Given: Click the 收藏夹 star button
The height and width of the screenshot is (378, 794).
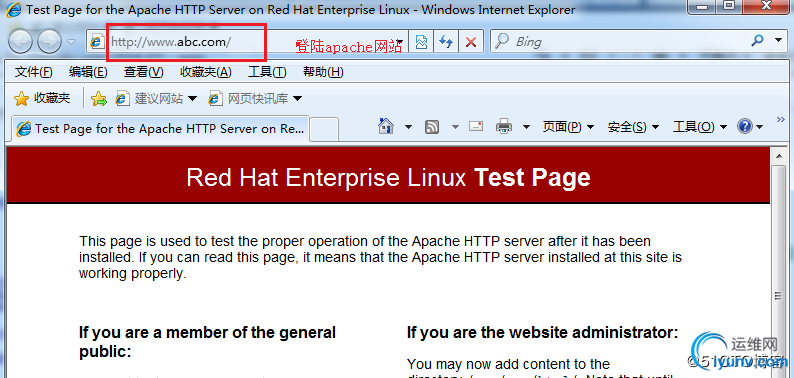Looking at the screenshot, I should (x=42, y=98).
